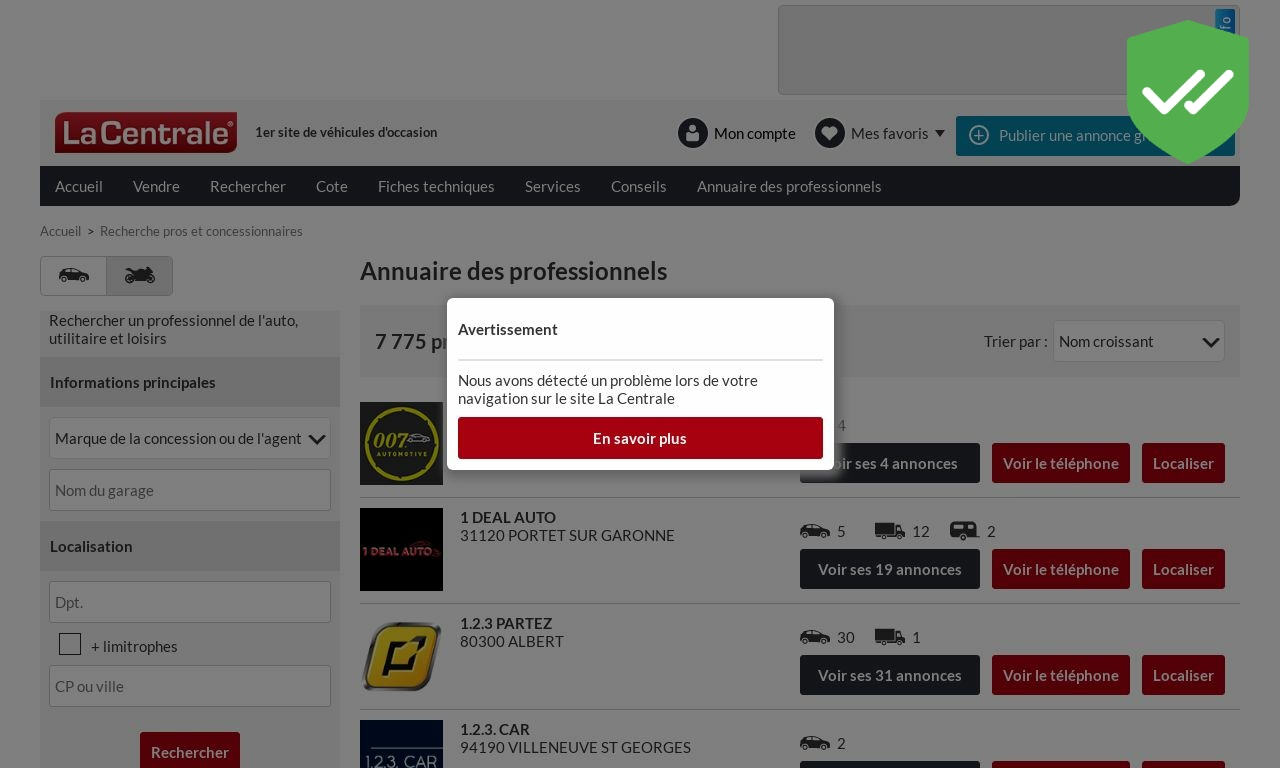The image size is (1280, 768).
Task: Click Voir ses 19 annonces button
Action: tap(890, 569)
